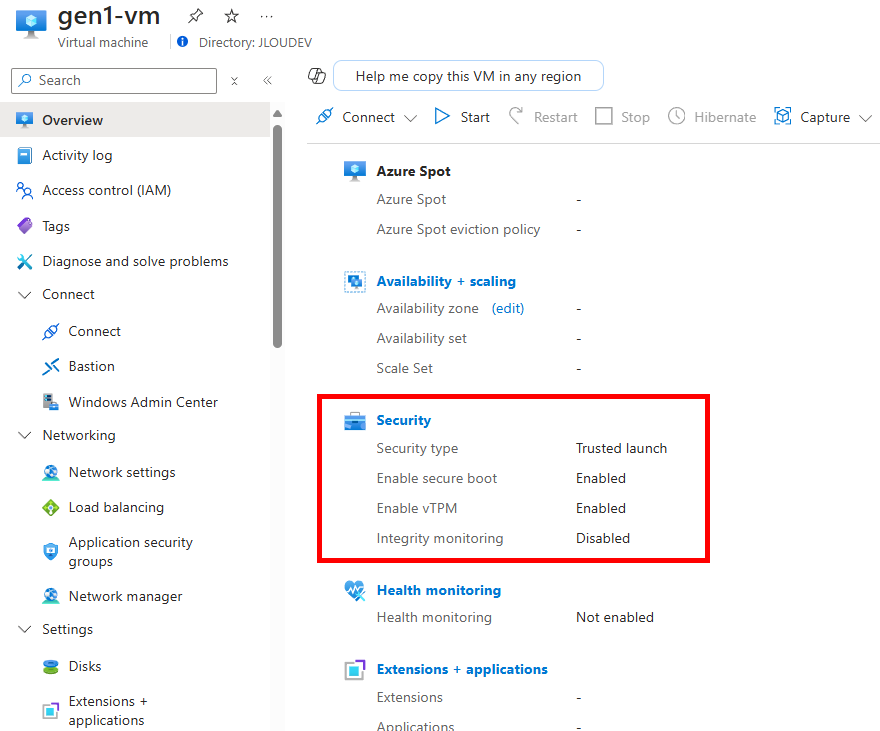Select the 'Not enabled' health monitoring value
The height and width of the screenshot is (731, 880).
[615, 617]
